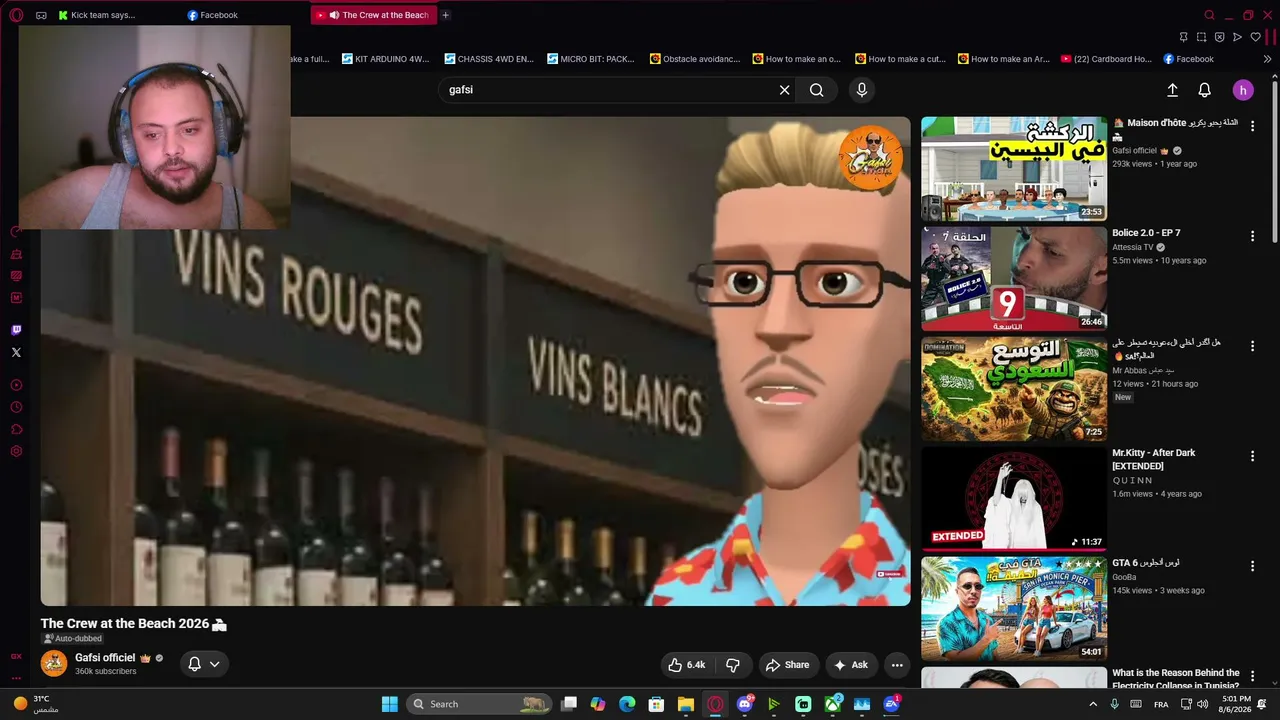Select The Crew at the Beach tab
Image resolution: width=1280 pixels, height=720 pixels.
[374, 15]
